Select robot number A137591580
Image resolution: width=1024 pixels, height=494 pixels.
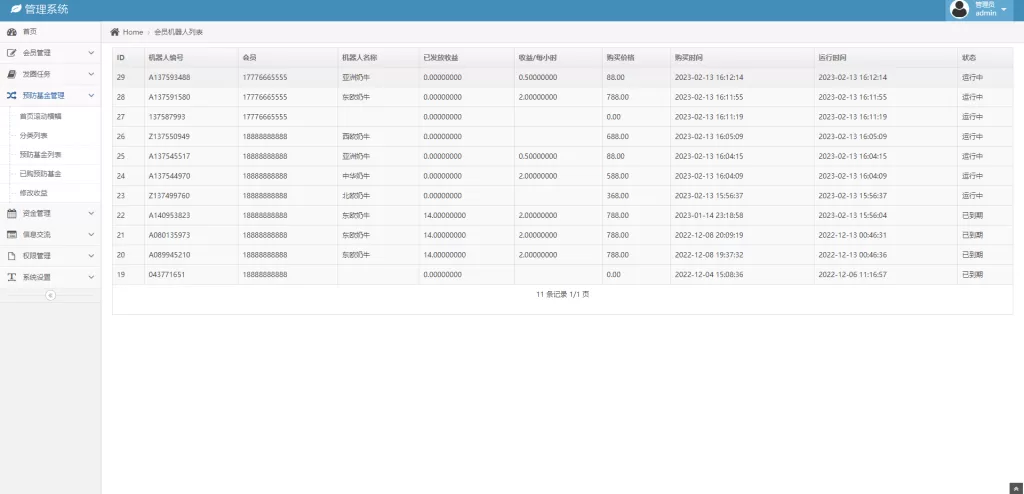click(169, 97)
